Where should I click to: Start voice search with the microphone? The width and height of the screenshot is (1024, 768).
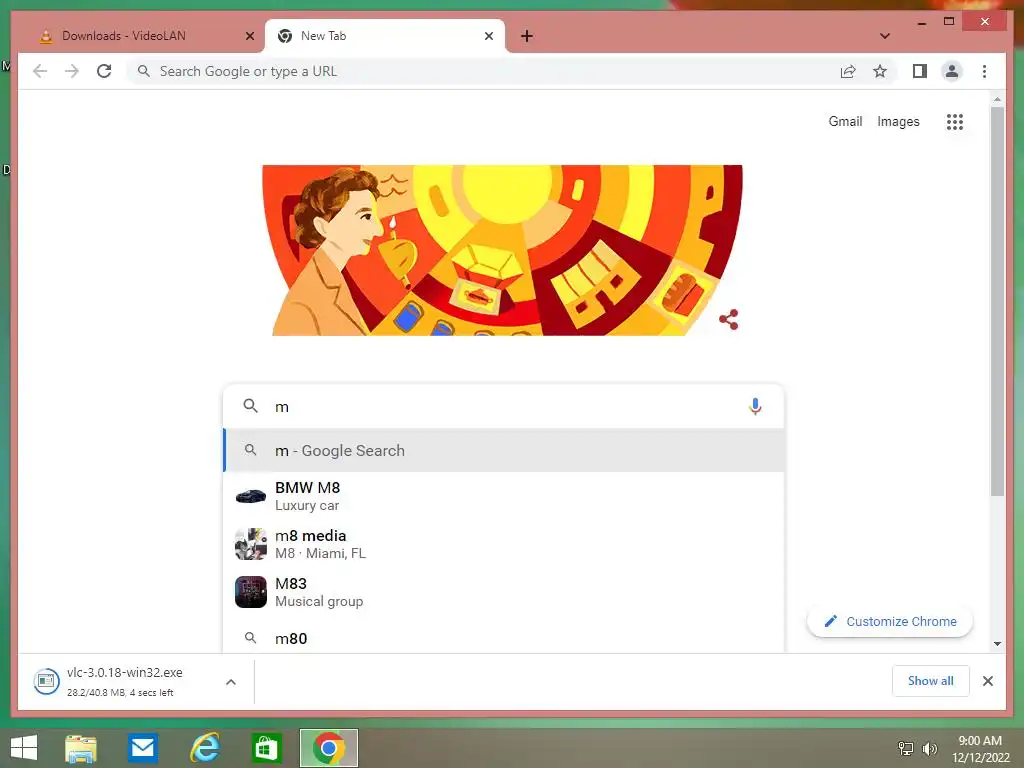click(755, 406)
